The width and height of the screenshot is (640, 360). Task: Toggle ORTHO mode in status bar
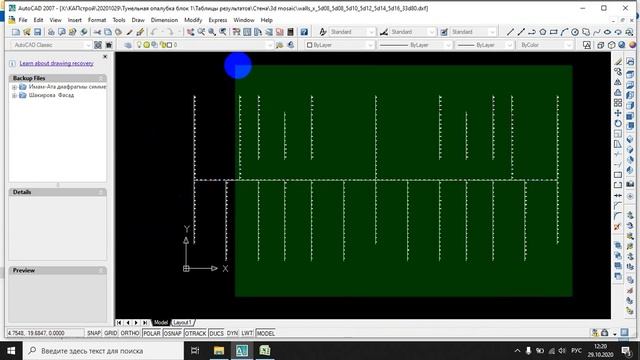coord(130,333)
